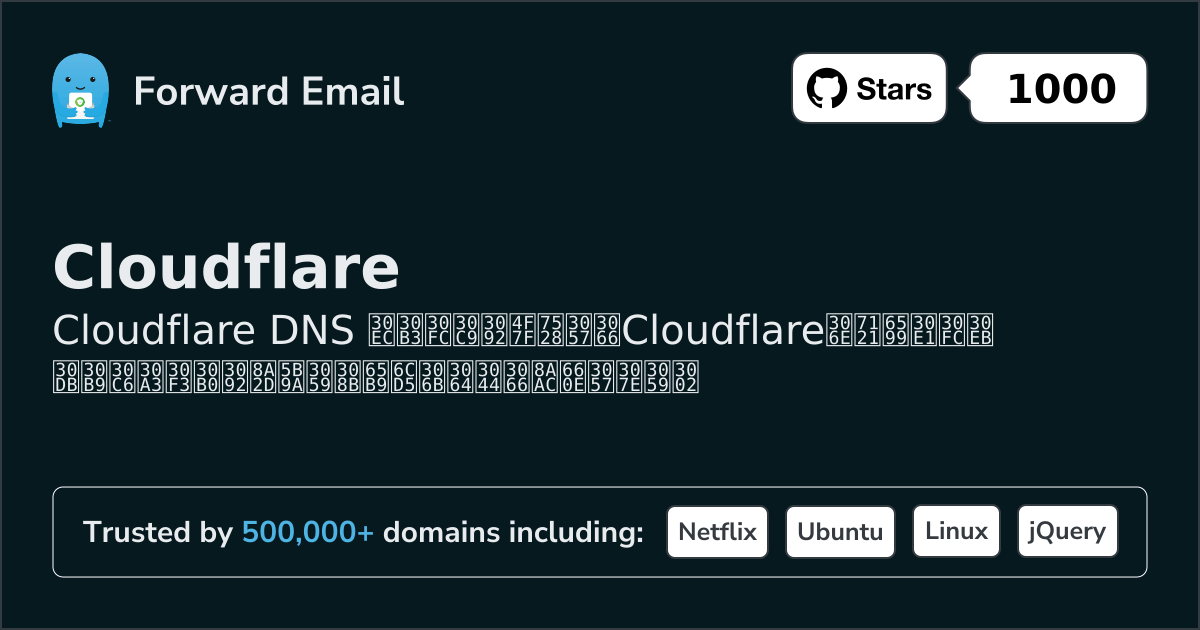Pick the Linux badge

[956, 532]
